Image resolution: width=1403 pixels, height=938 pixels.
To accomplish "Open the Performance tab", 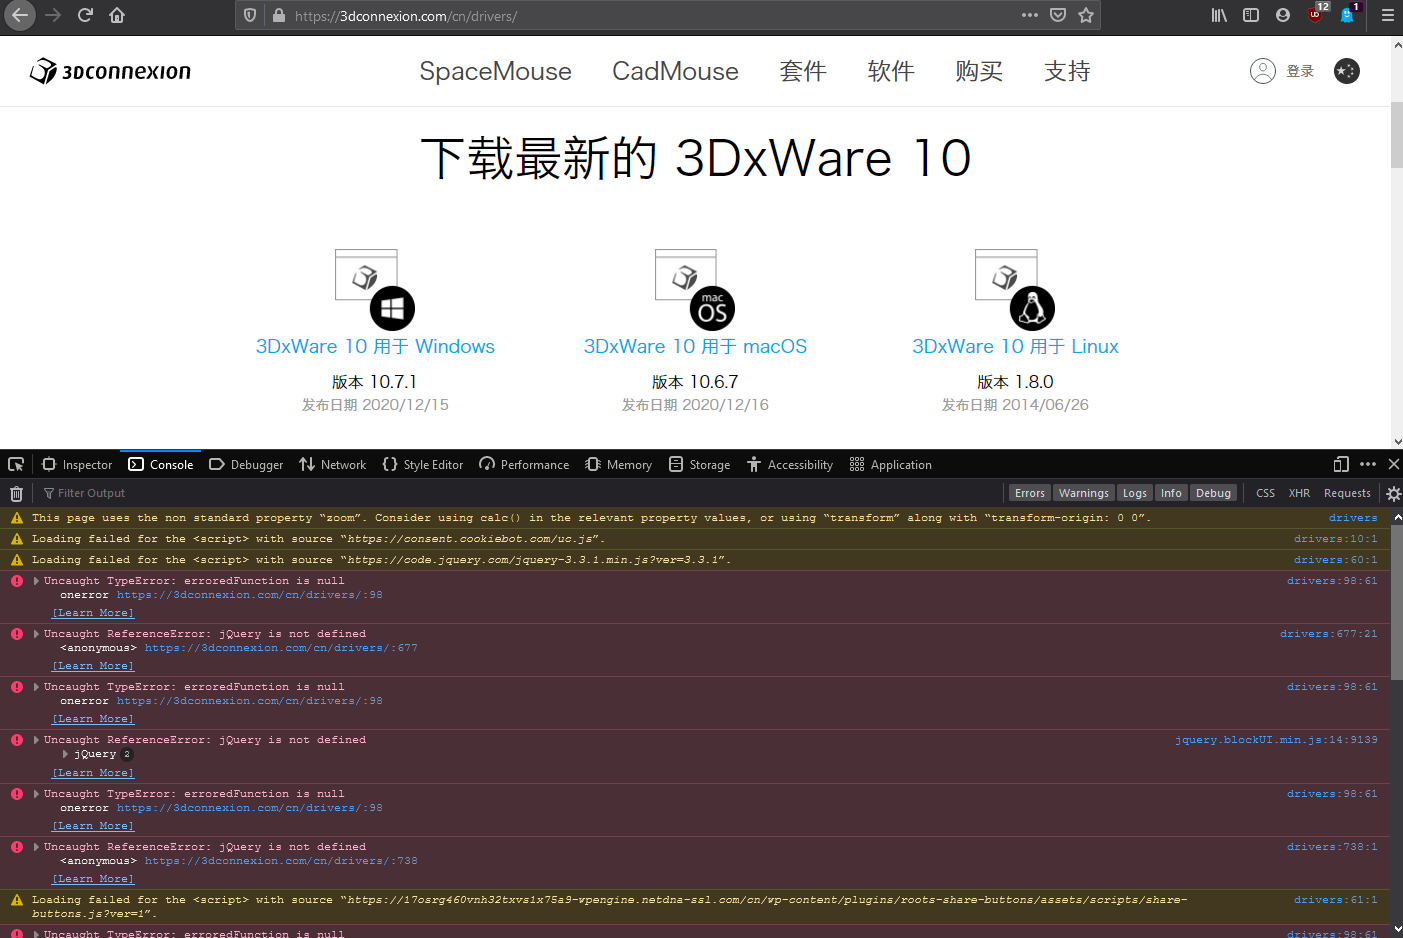I will pos(524,465).
